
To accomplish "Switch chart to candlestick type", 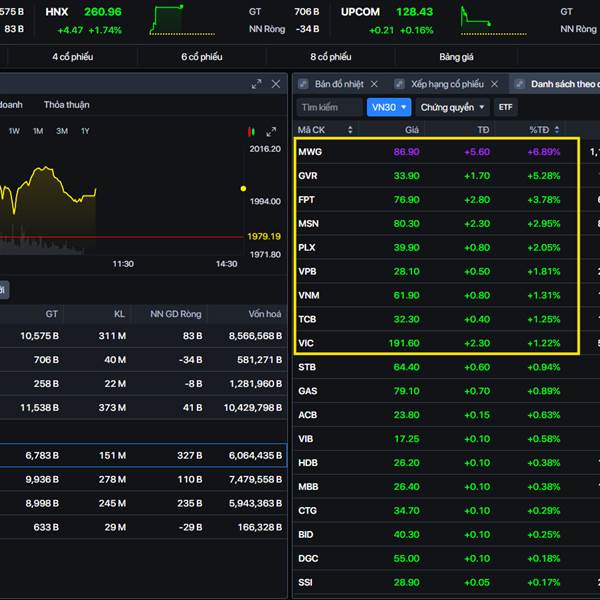I will coord(252,131).
